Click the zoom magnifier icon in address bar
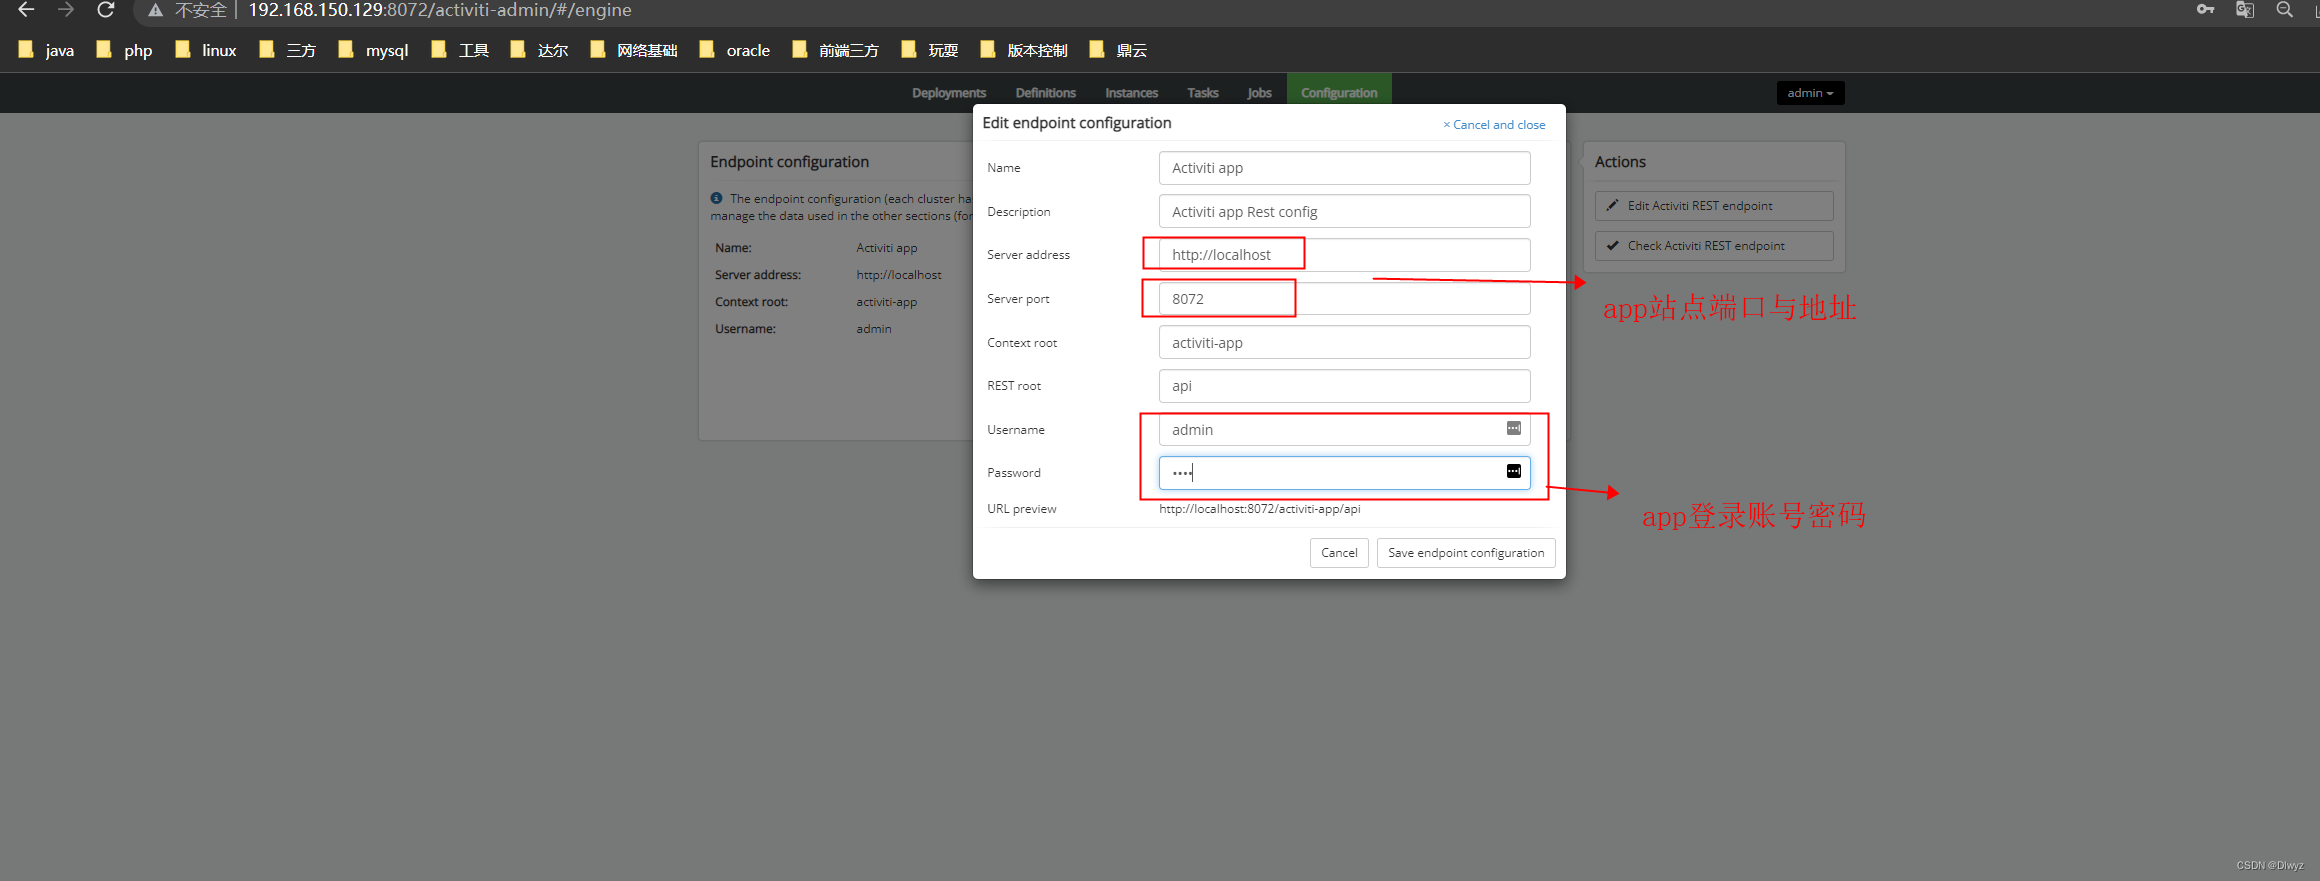Screen dimensions: 2320x881 pyautogui.click(x=2284, y=10)
